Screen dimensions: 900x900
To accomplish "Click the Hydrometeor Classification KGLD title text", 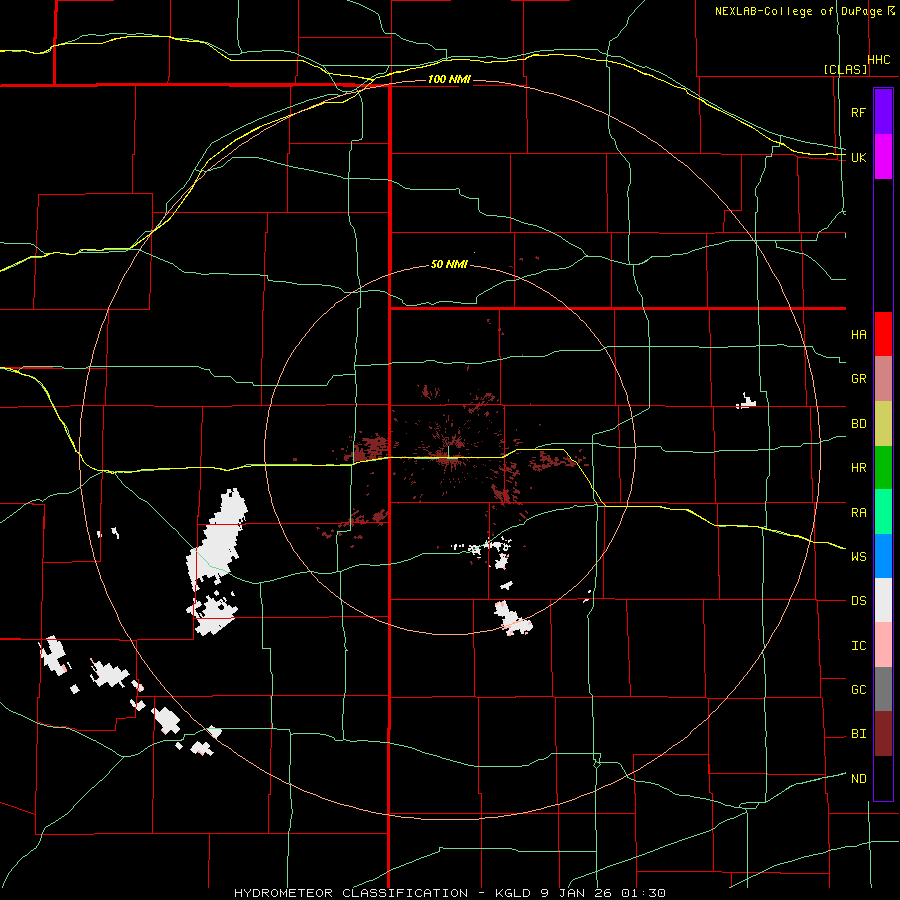I will coord(449,893).
